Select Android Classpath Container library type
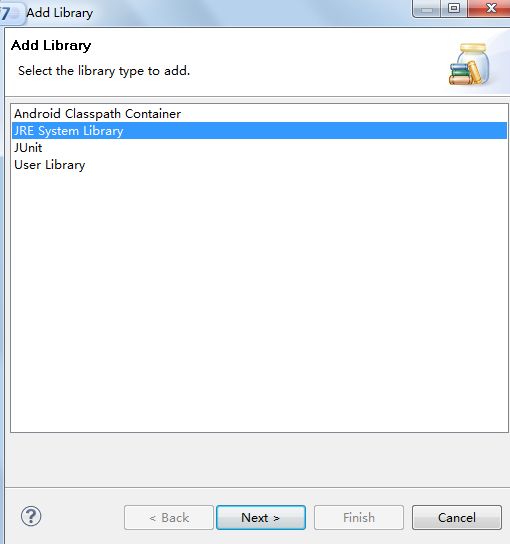510x544 pixels. (260, 114)
